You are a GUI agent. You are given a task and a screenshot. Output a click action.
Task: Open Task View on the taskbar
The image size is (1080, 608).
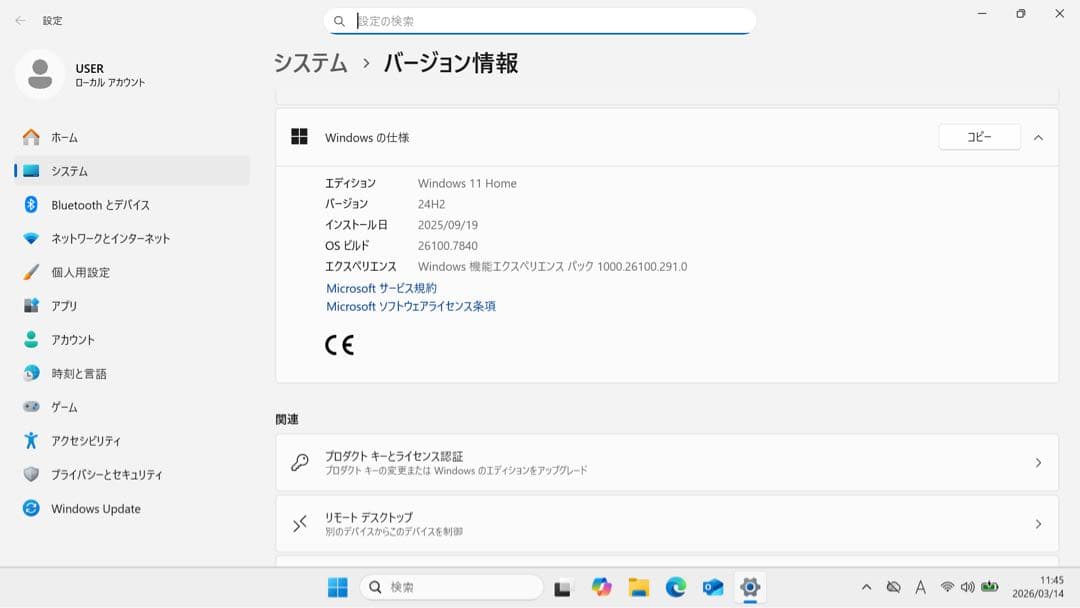coord(563,587)
